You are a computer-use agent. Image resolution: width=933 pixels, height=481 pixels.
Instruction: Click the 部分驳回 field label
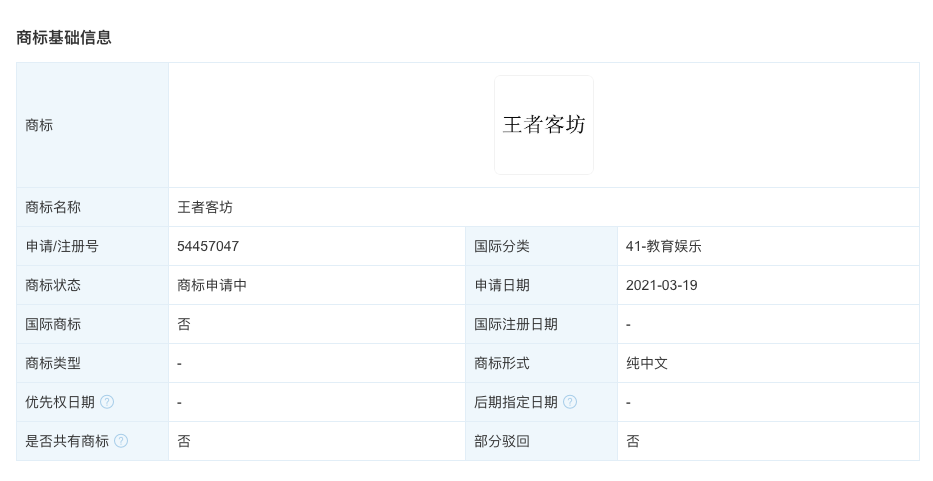(x=502, y=441)
